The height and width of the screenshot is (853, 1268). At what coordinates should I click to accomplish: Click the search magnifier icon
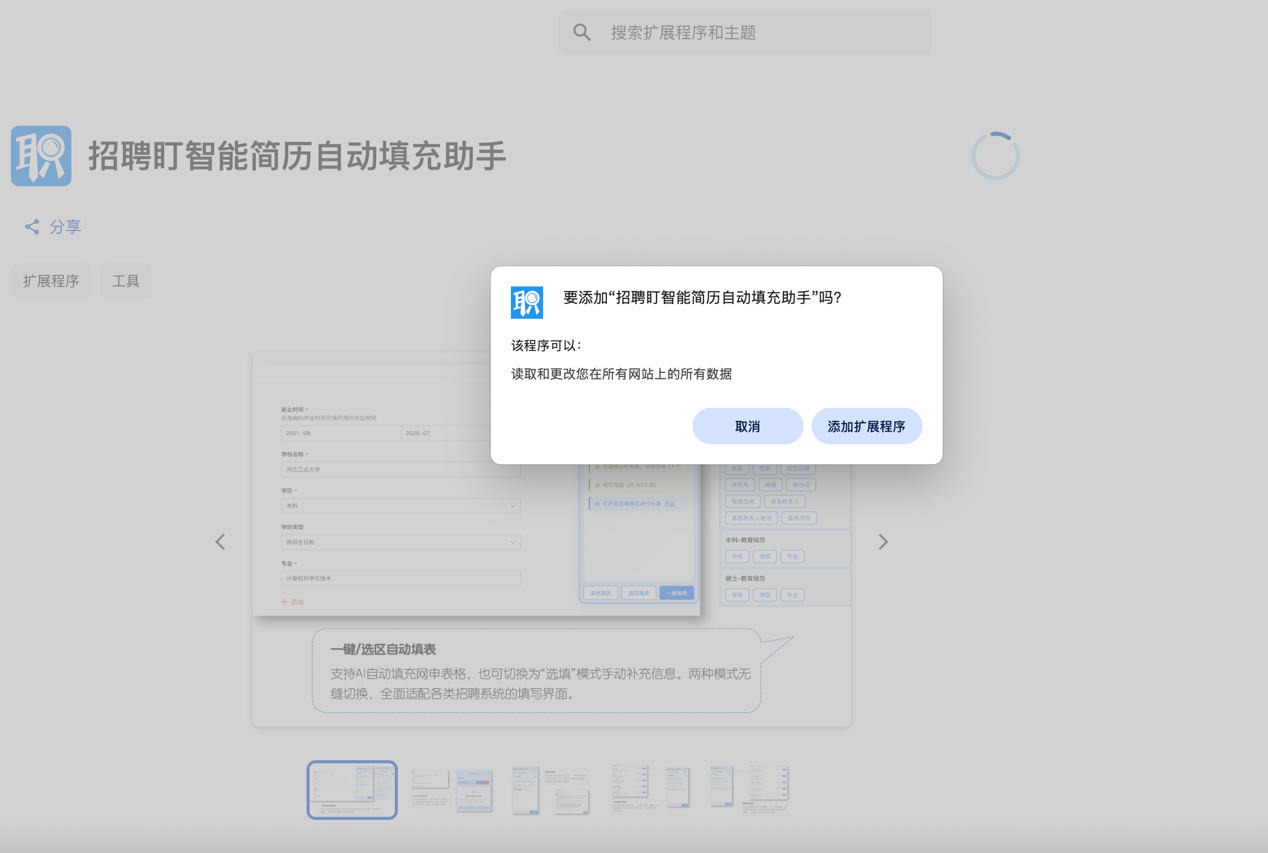point(582,31)
